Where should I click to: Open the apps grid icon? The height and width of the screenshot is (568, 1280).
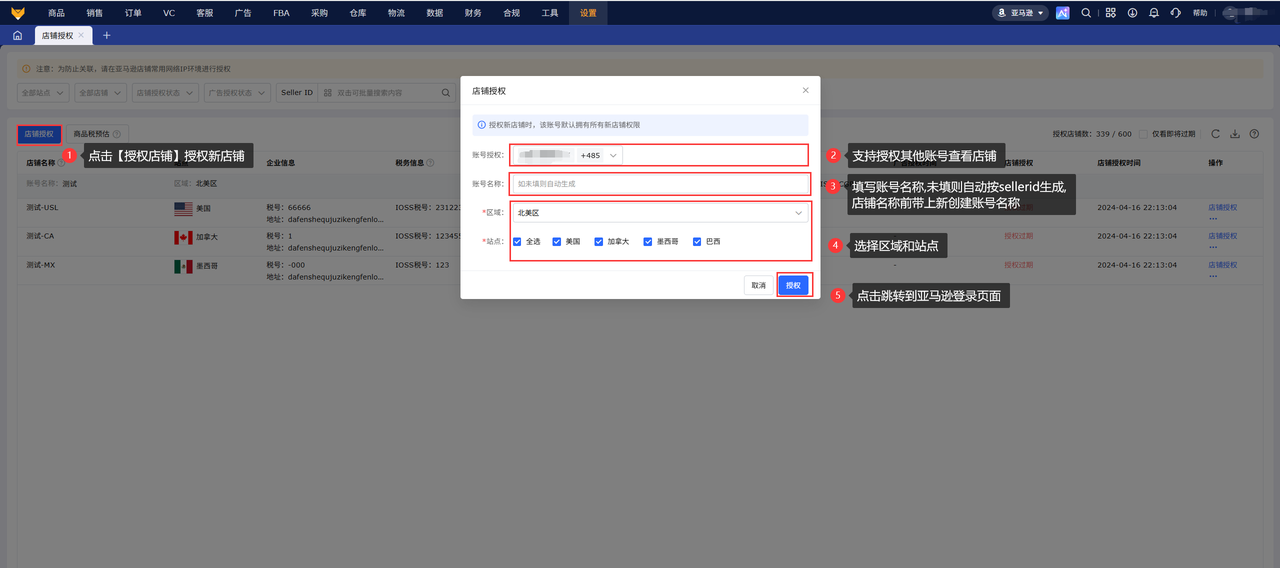click(x=1110, y=13)
